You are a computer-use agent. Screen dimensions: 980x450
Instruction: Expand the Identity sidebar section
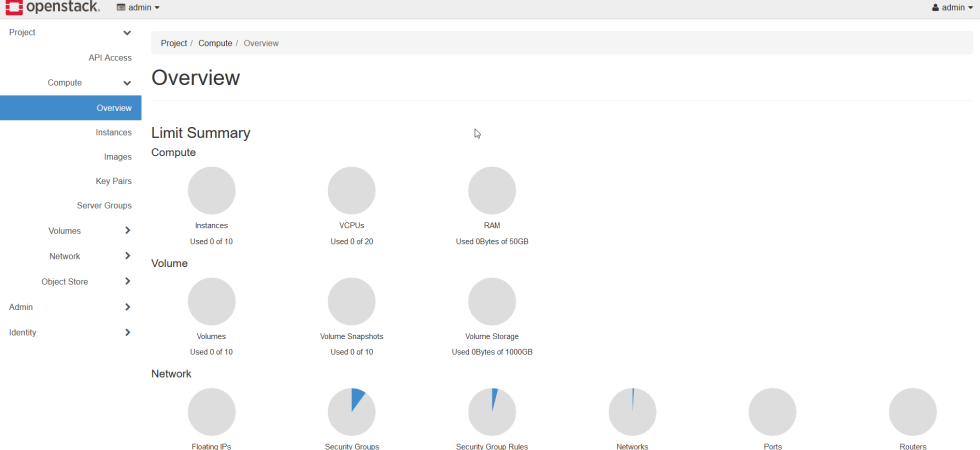[127, 332]
